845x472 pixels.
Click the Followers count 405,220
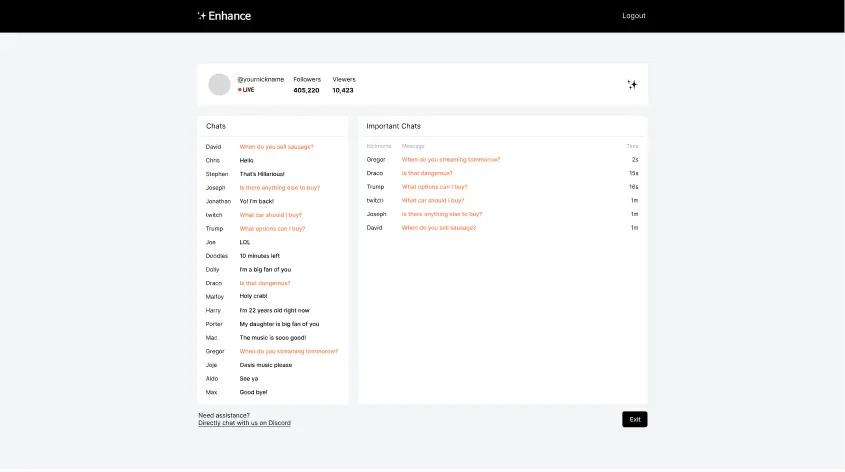306,91
